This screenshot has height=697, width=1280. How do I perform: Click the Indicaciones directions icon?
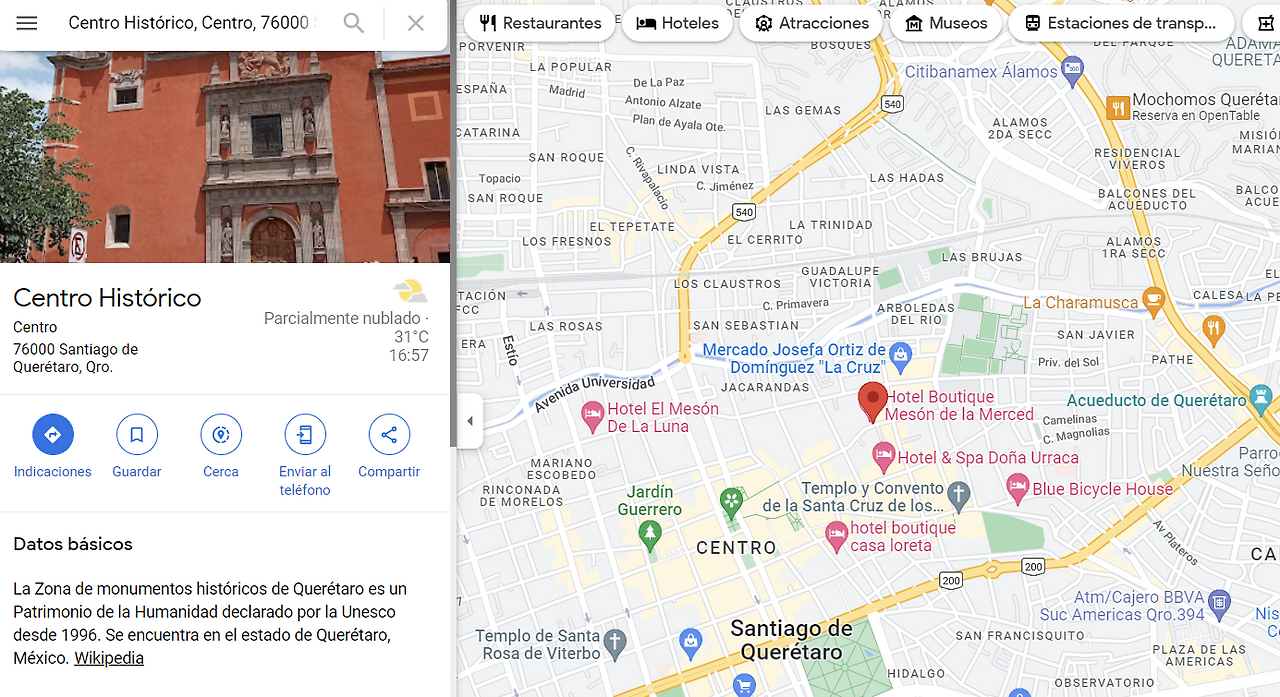(x=53, y=435)
